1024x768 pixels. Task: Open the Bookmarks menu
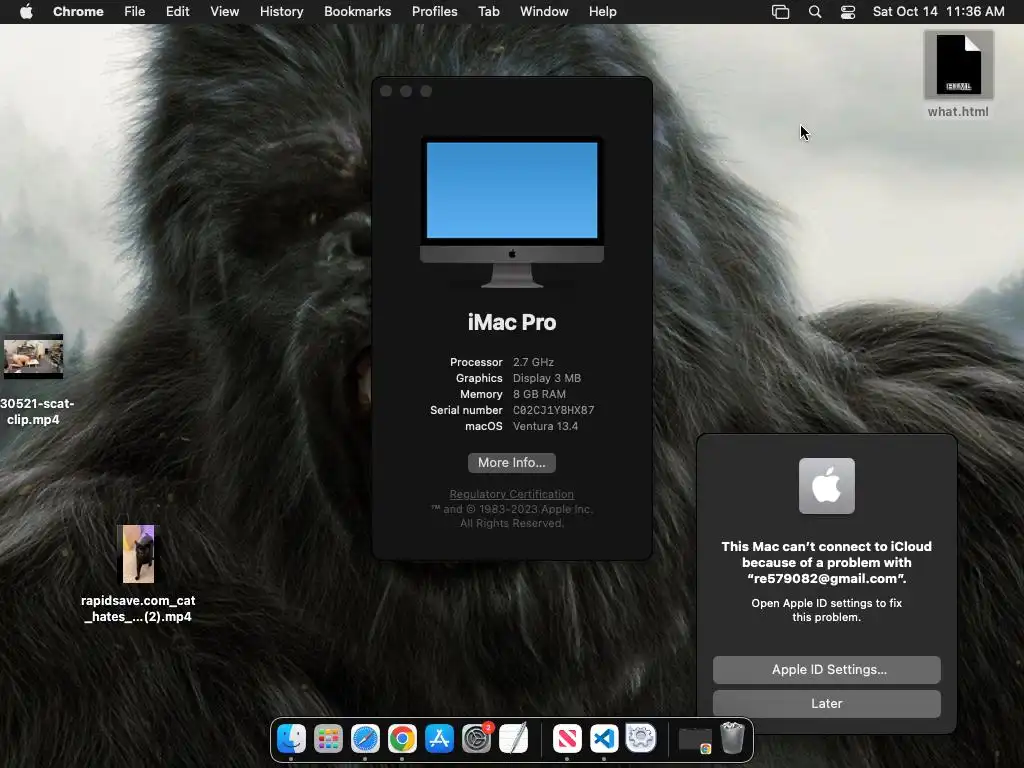tap(357, 11)
